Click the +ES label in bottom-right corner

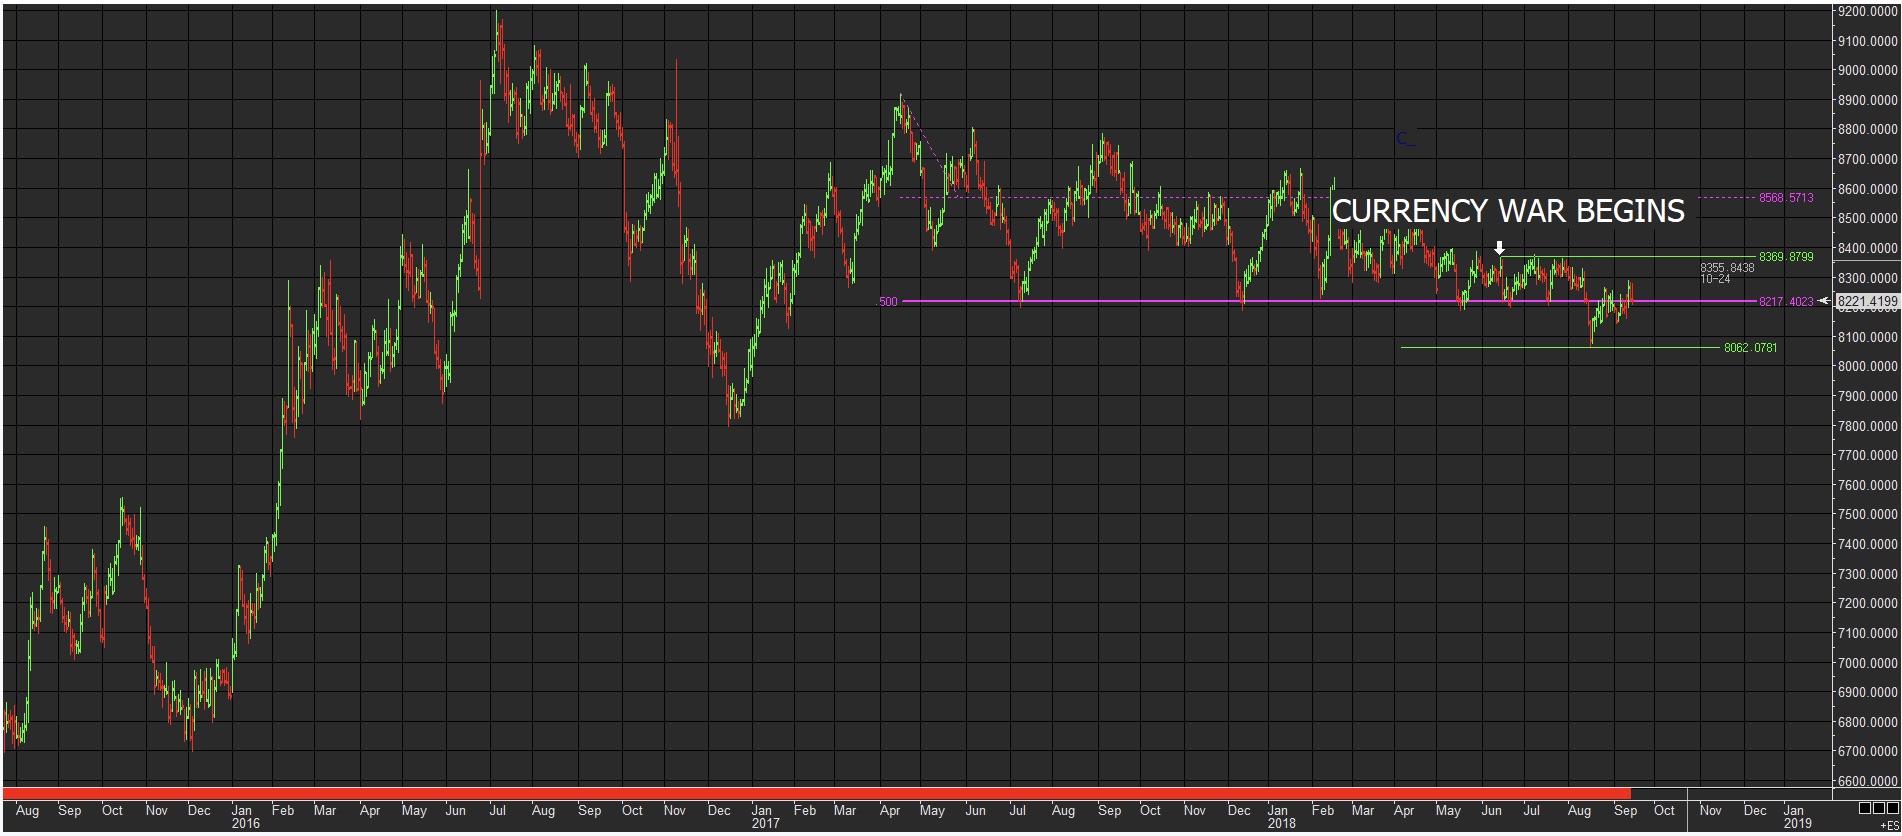pyautogui.click(x=1888, y=825)
